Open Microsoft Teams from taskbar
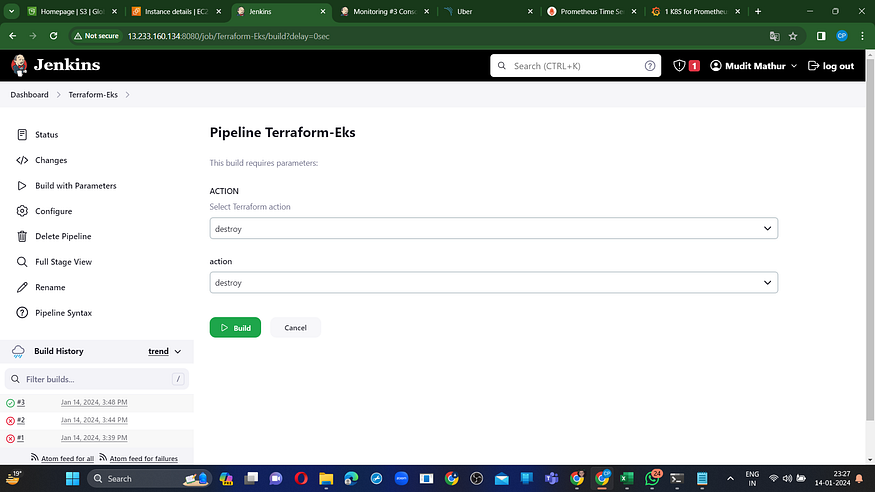Viewport: 875px width, 492px height. pos(551,479)
